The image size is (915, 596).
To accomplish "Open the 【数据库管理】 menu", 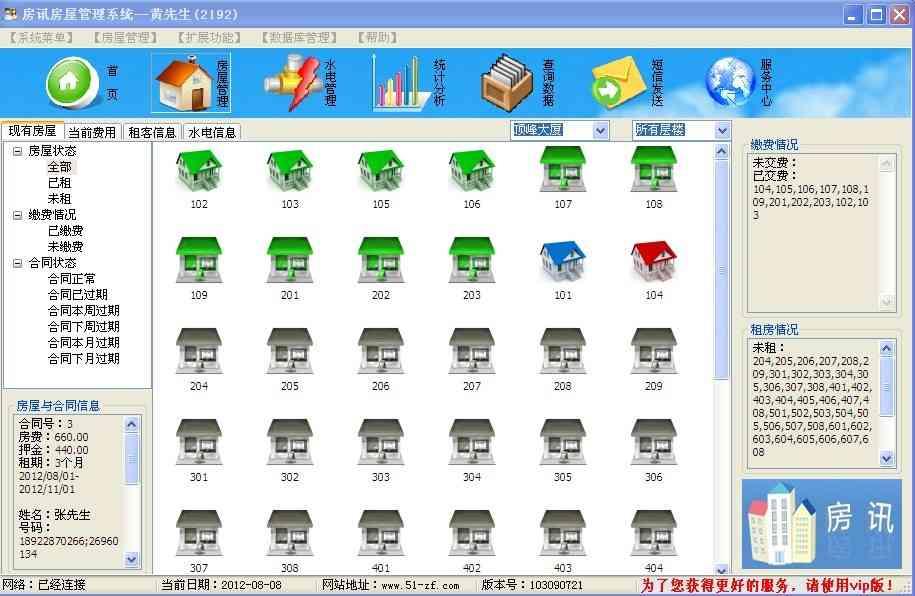I will 299,38.
